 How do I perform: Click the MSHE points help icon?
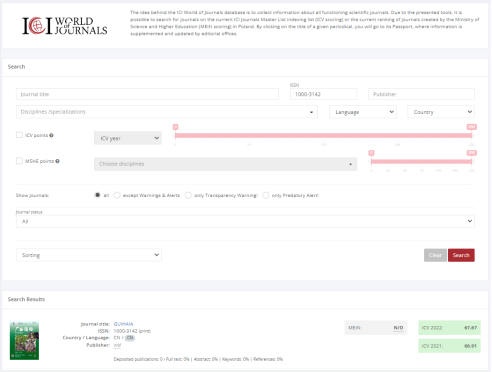(x=57, y=161)
